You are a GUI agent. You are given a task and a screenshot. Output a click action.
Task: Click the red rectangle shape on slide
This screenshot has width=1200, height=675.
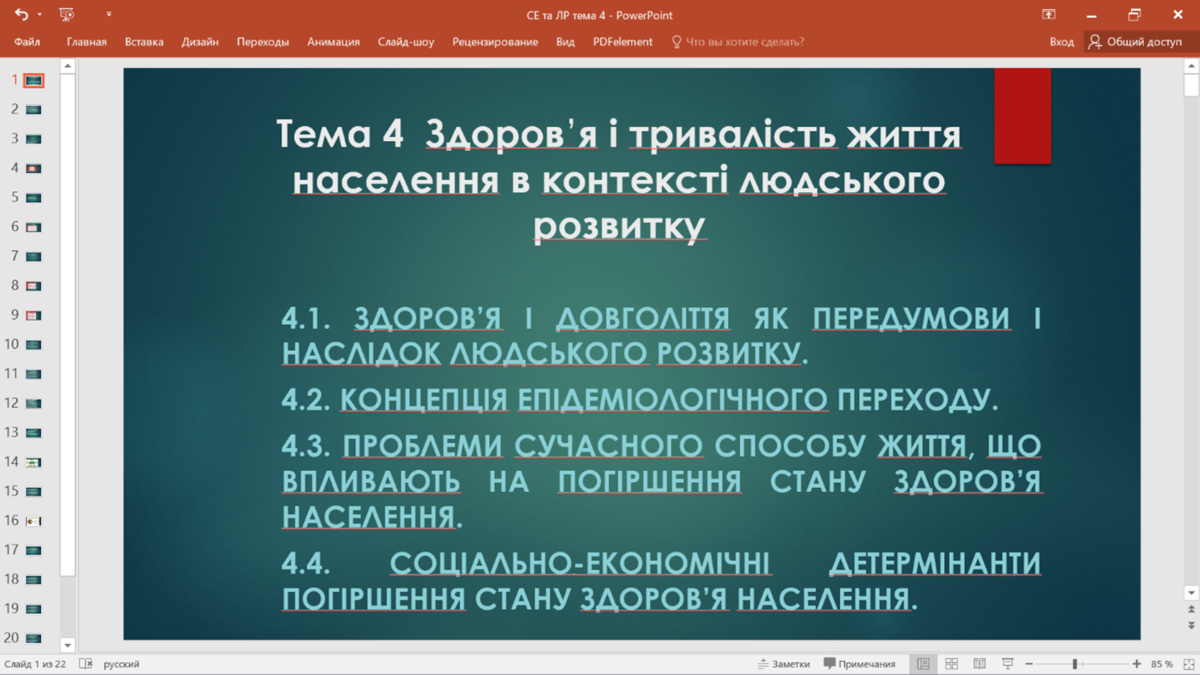[x=1022, y=116]
